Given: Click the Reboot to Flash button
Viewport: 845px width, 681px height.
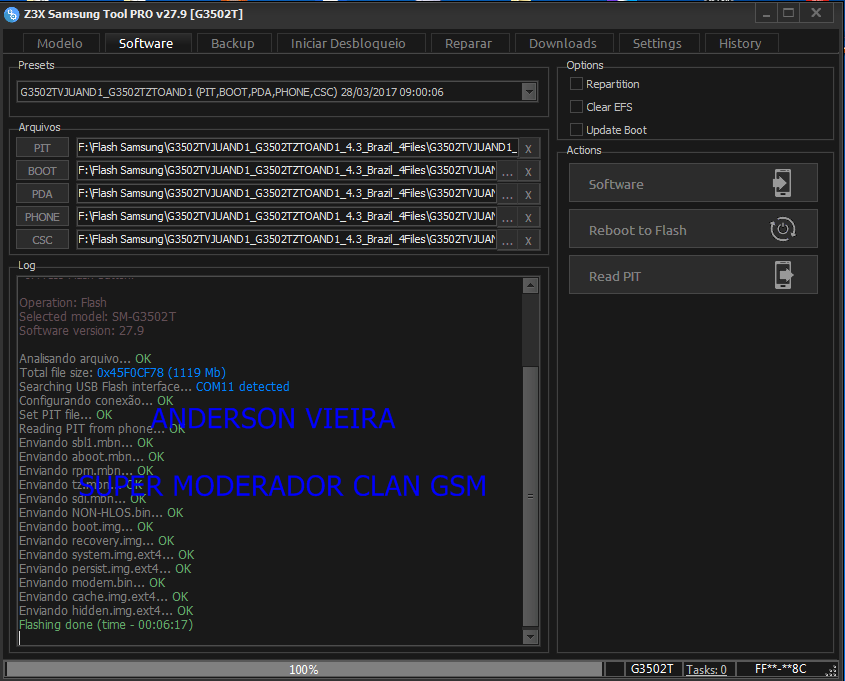Looking at the screenshot, I should (x=693, y=229).
